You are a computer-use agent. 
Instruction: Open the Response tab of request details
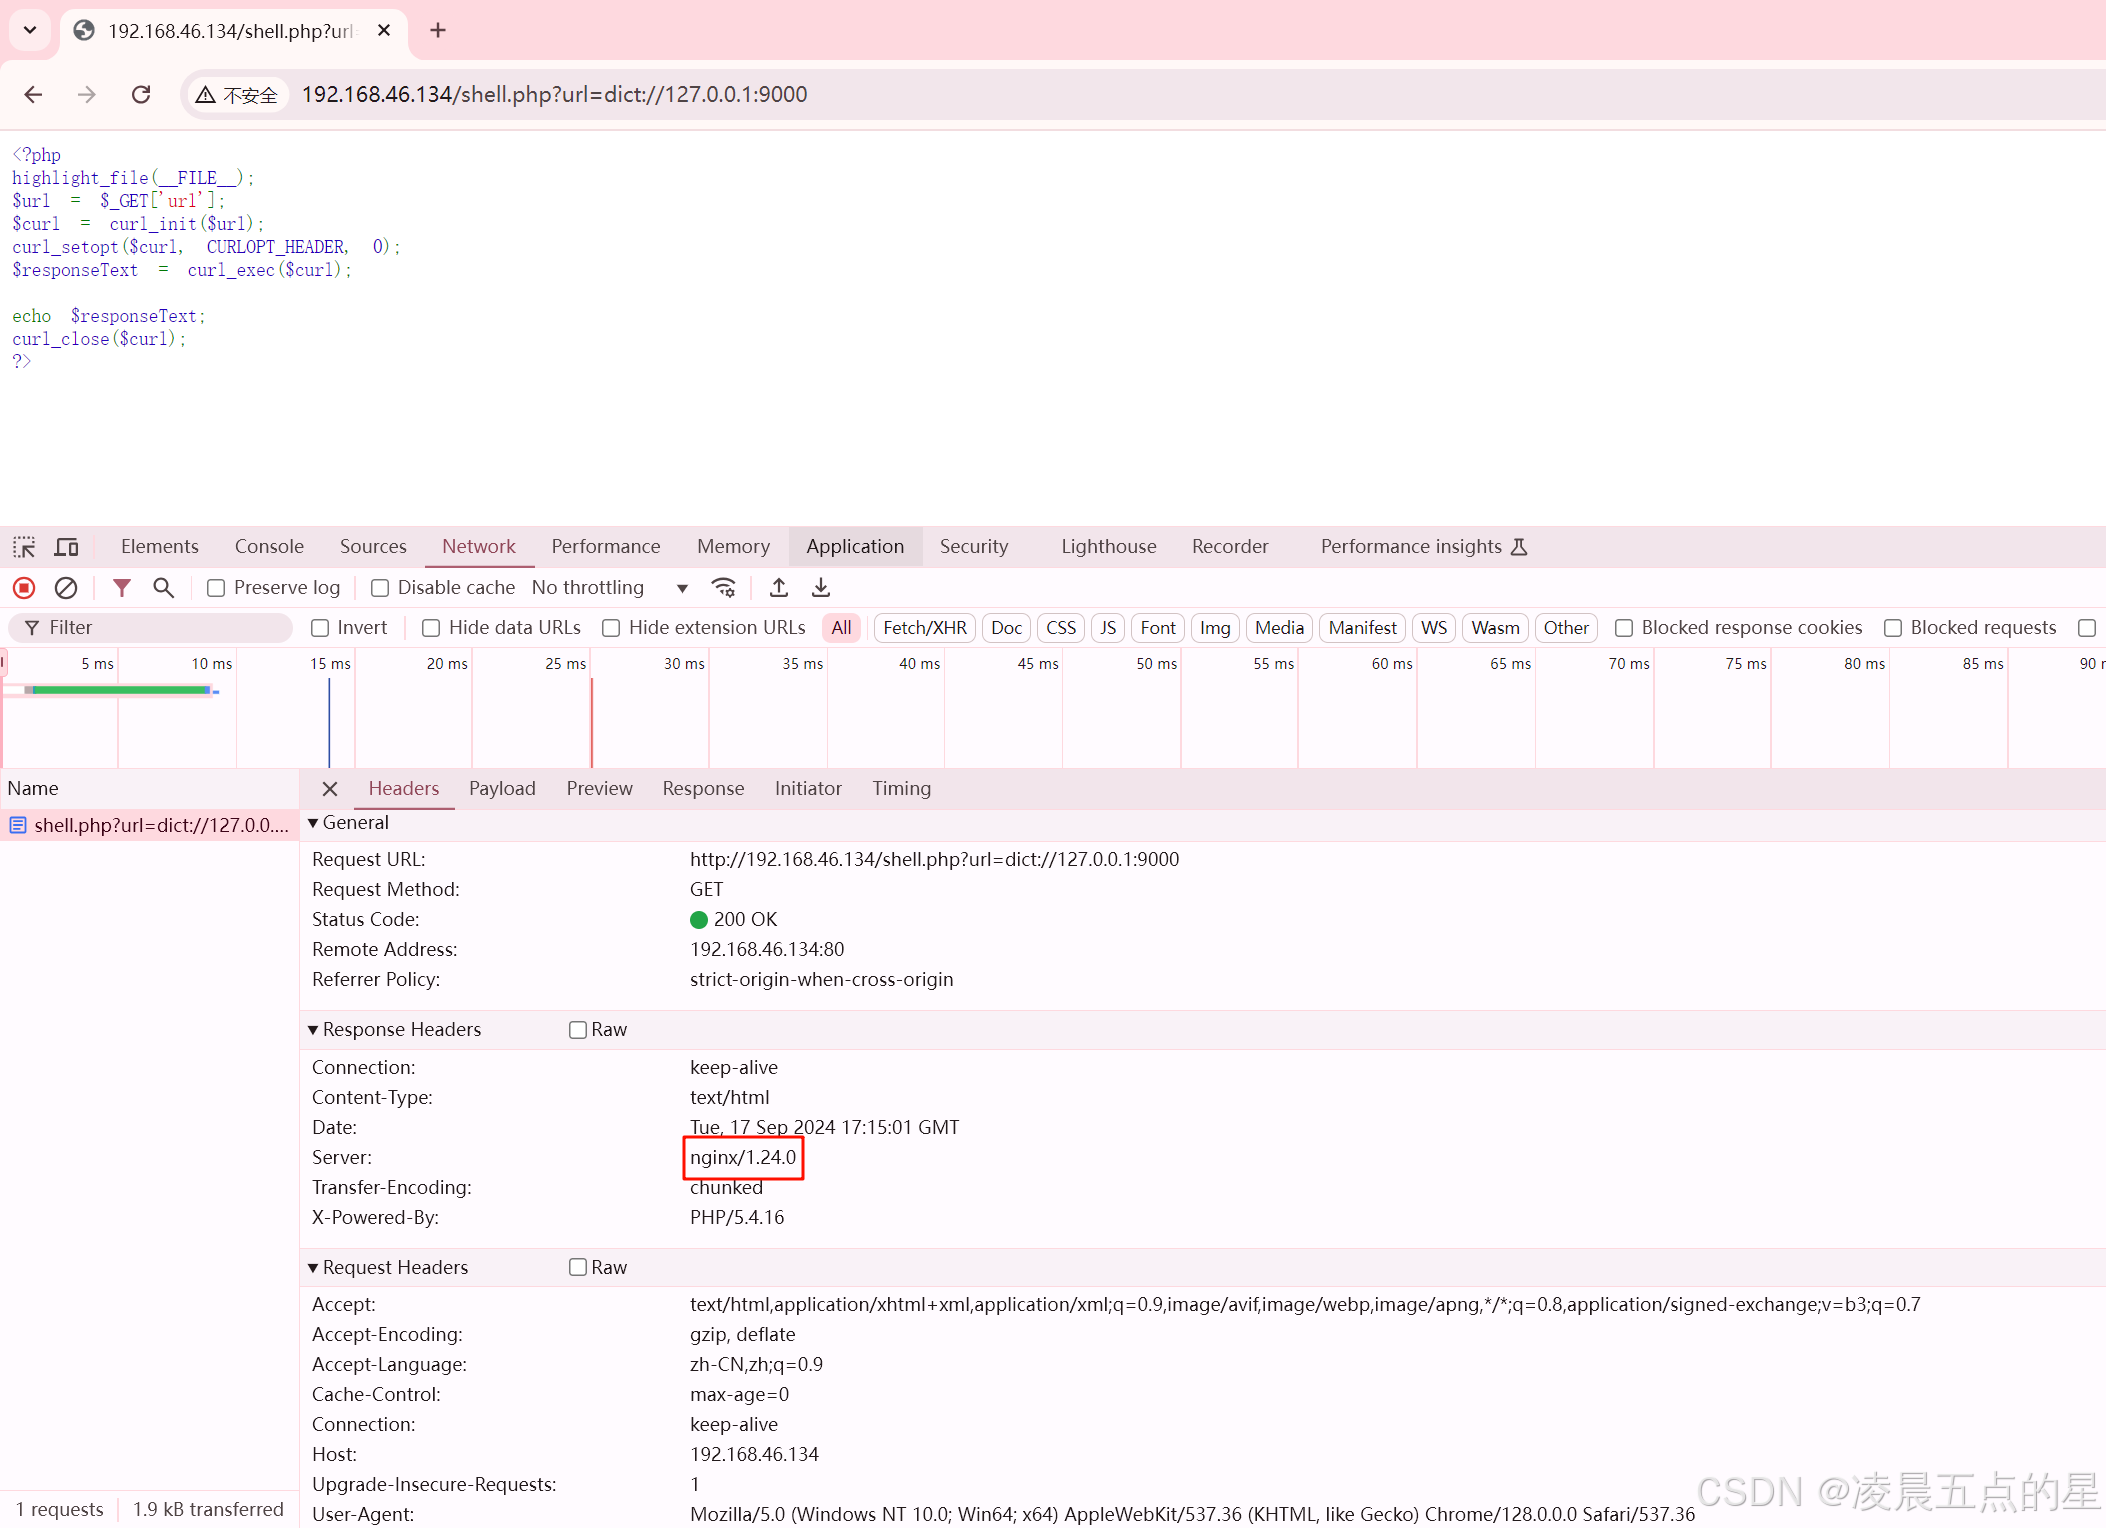tap(703, 789)
